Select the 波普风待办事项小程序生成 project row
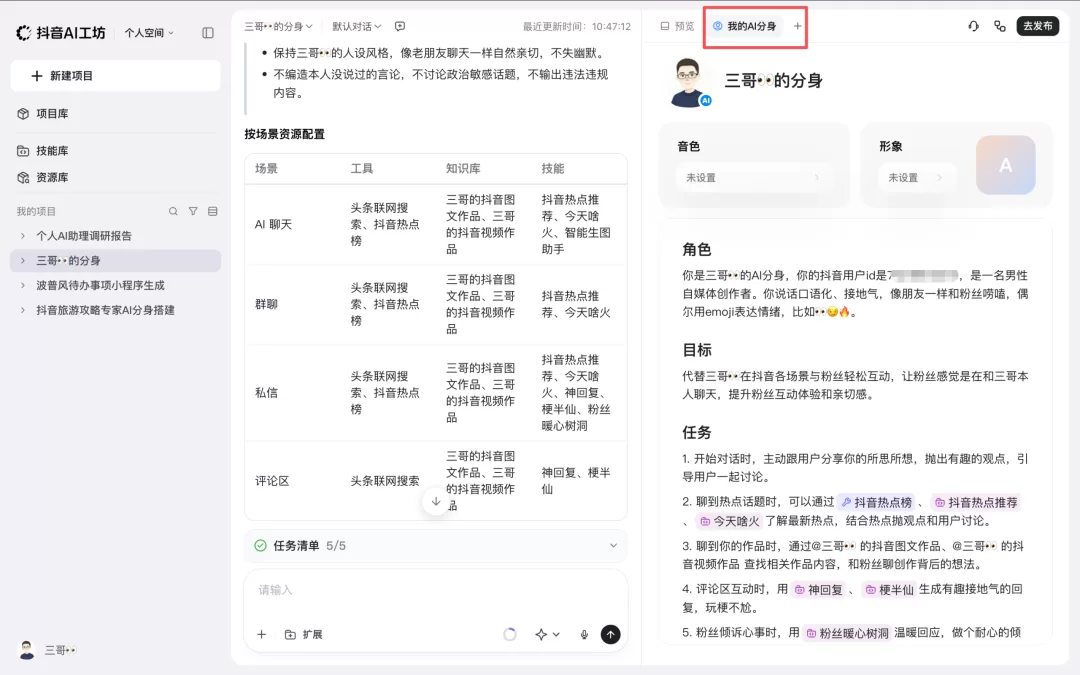The image size is (1080, 675). [116, 285]
